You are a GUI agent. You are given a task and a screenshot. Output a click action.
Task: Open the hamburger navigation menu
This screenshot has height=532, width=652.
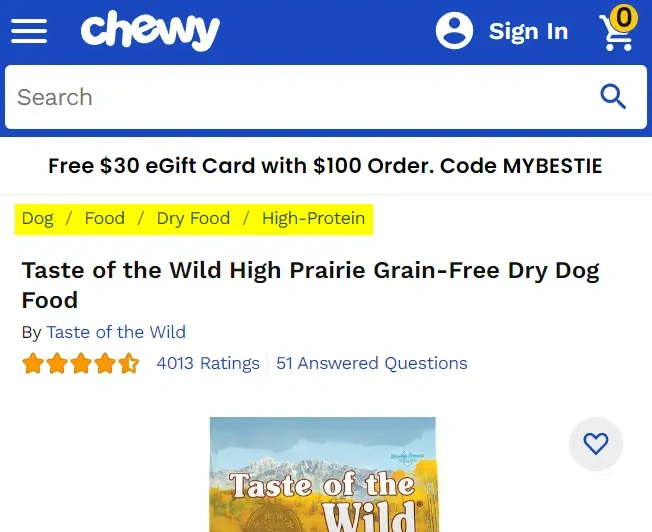tap(29, 31)
